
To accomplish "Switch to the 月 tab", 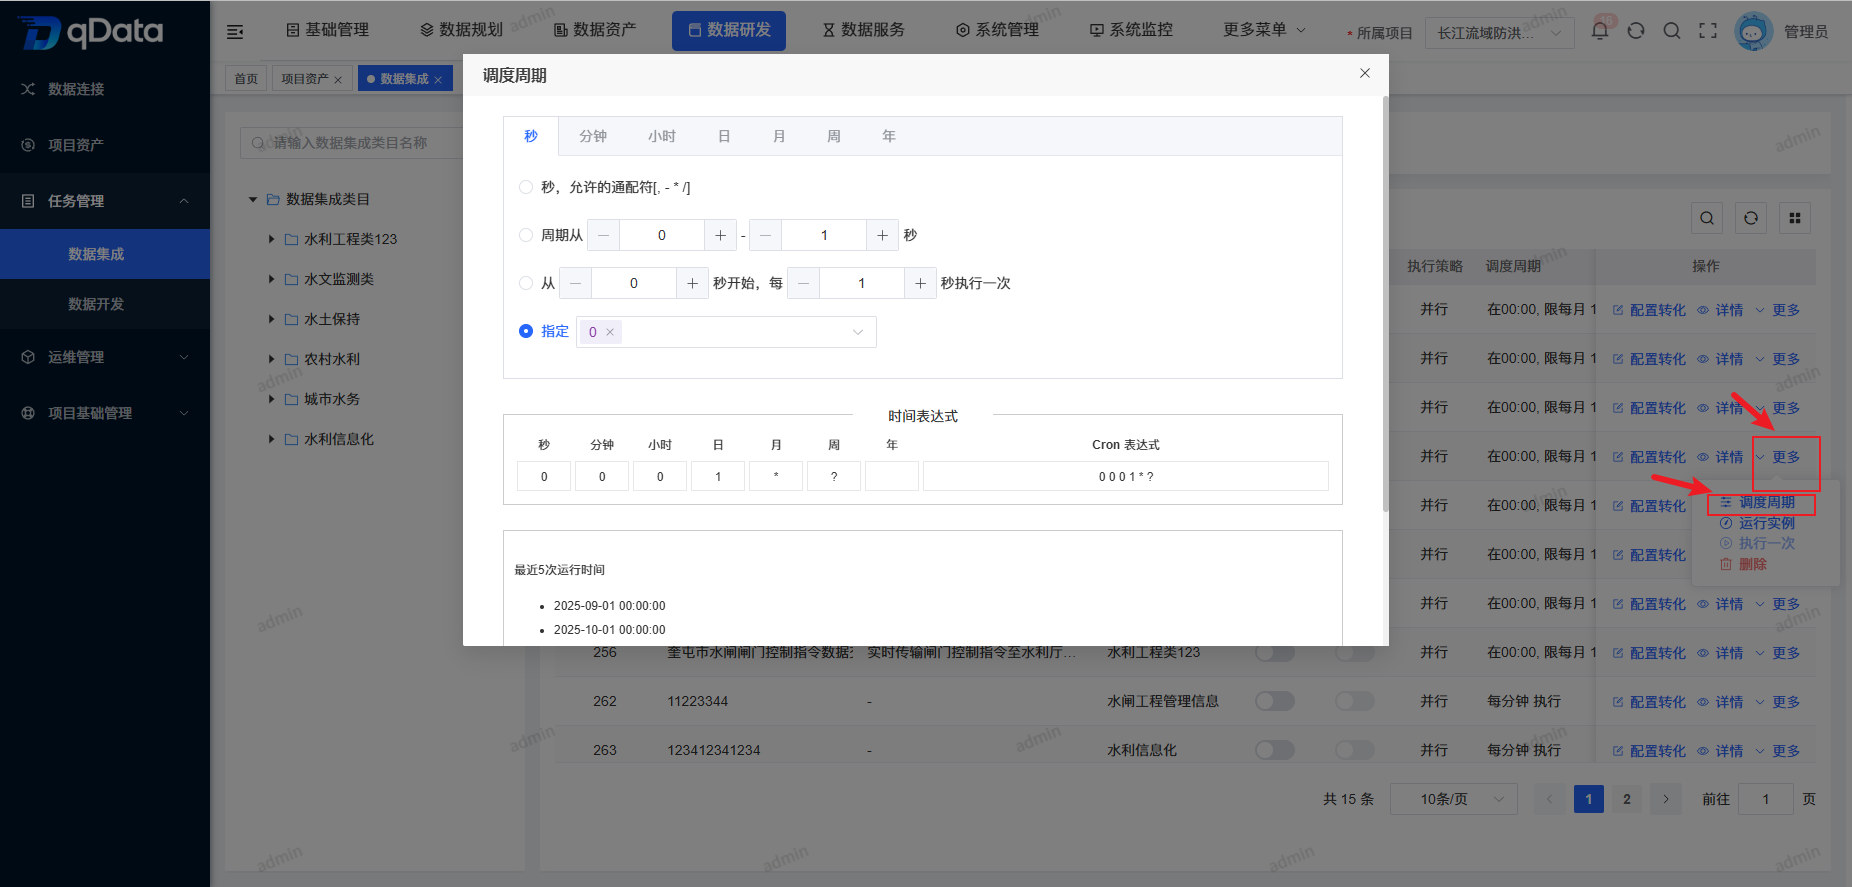I will tap(779, 136).
